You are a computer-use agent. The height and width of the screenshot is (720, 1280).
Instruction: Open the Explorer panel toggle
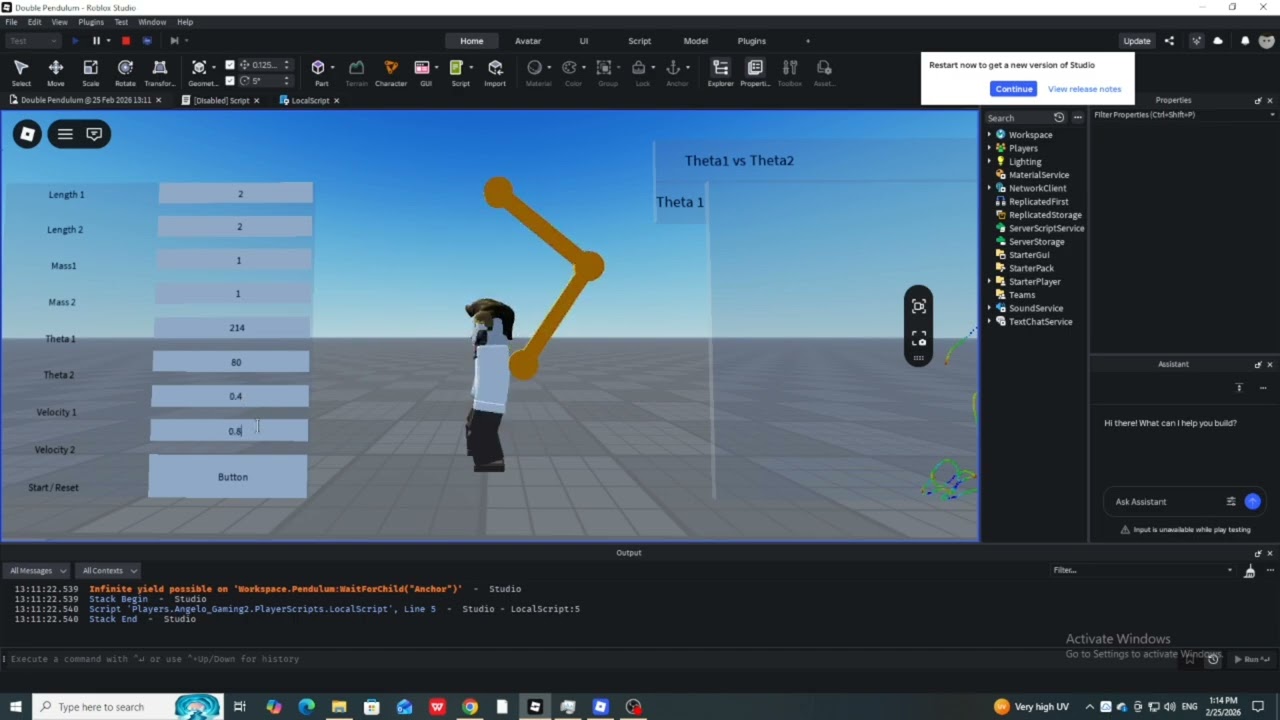click(720, 71)
